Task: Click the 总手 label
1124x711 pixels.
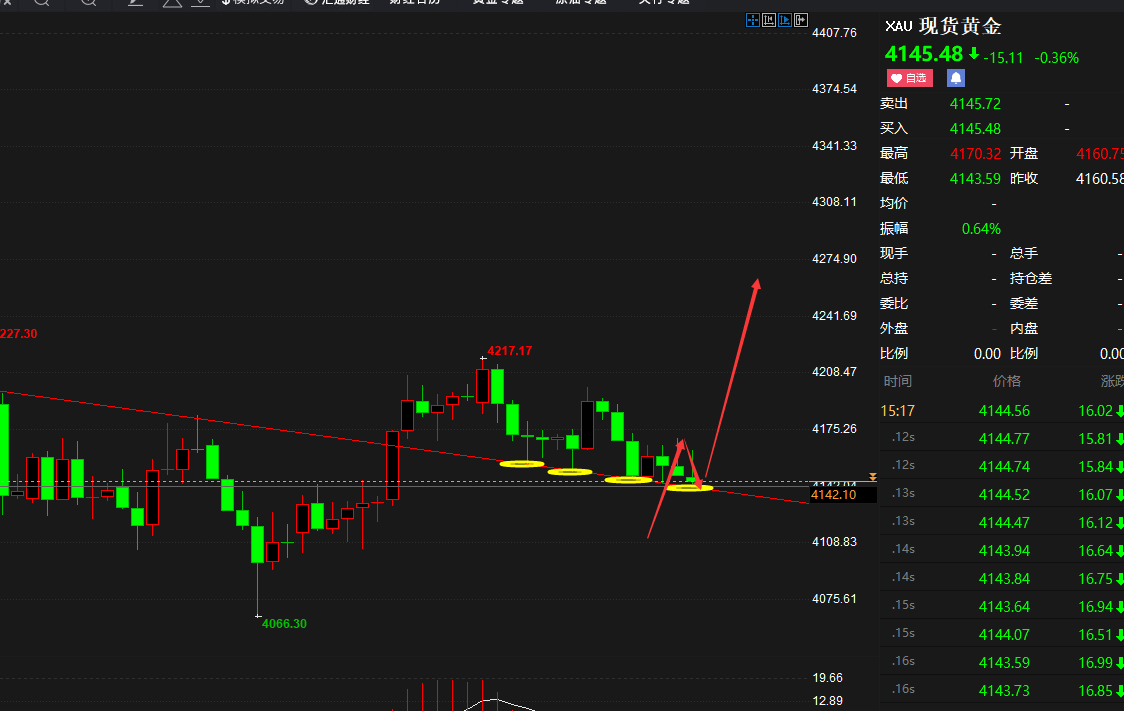Action: click(x=1024, y=253)
